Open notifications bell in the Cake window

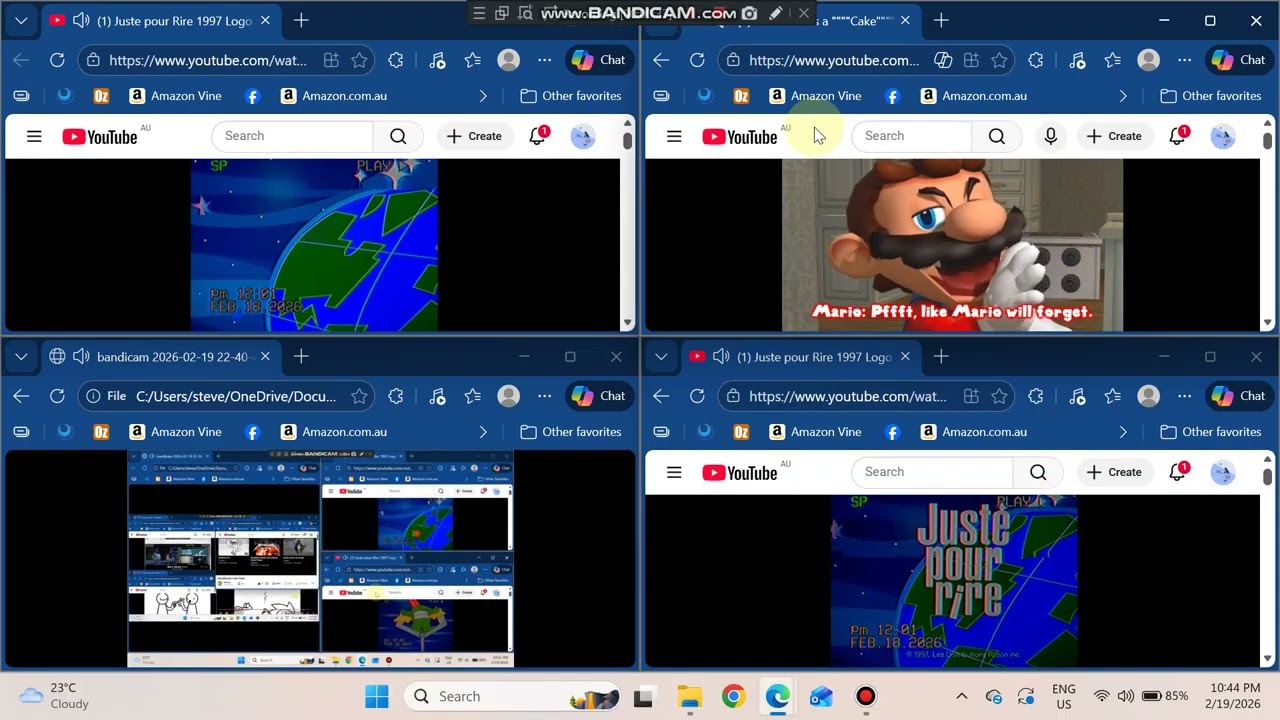coord(1178,136)
